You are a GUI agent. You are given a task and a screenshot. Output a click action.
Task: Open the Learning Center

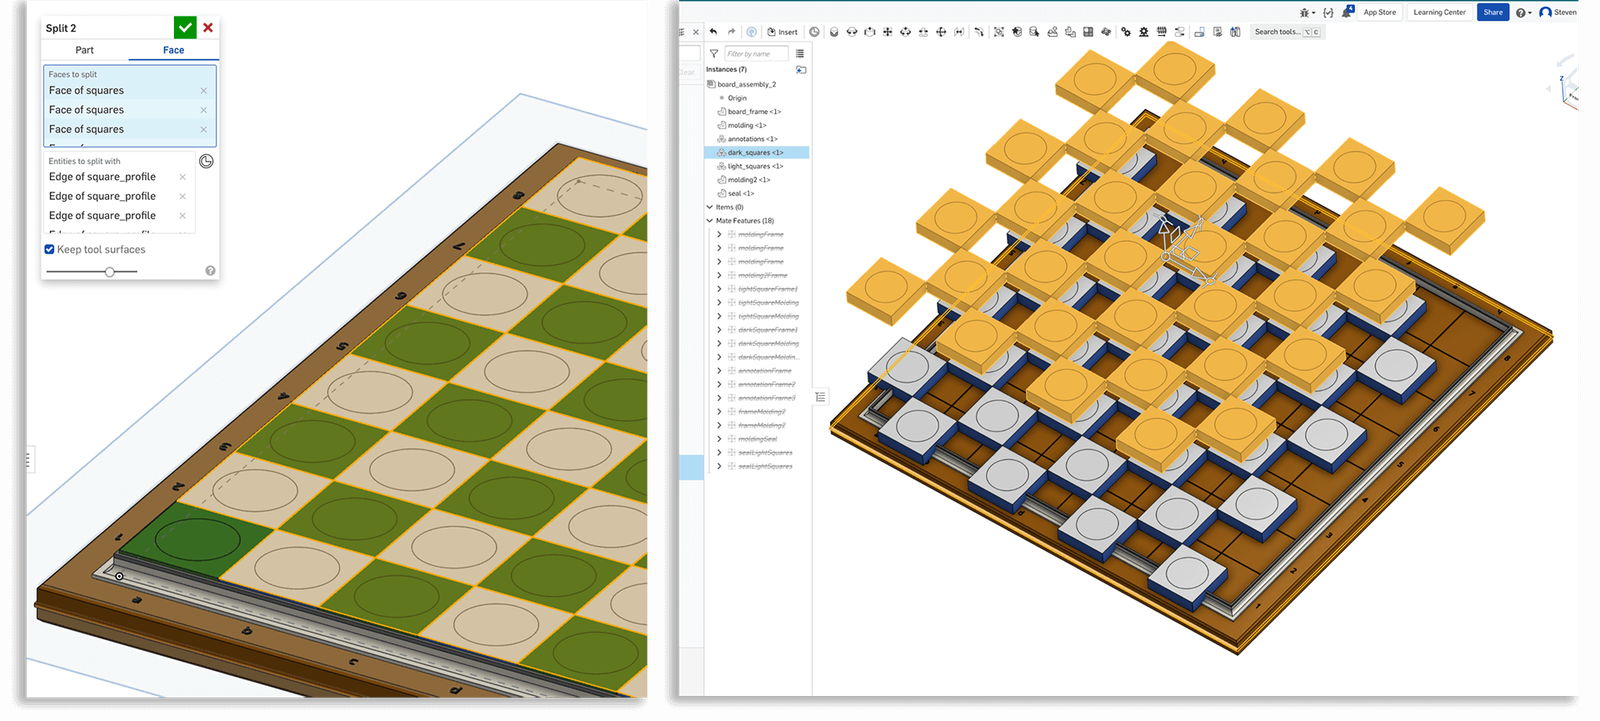pyautogui.click(x=1439, y=12)
